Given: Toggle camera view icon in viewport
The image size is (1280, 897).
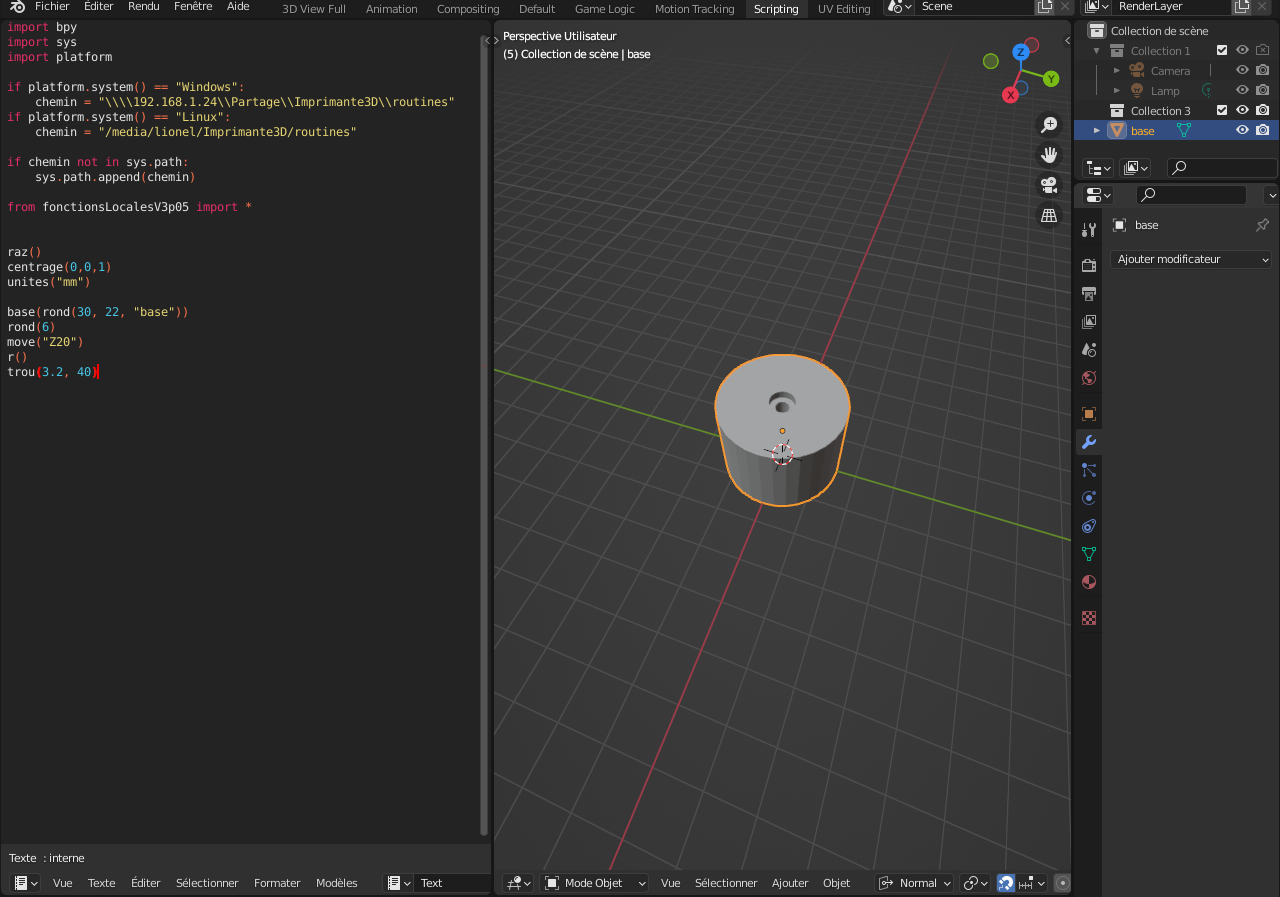Looking at the screenshot, I should [x=1049, y=185].
